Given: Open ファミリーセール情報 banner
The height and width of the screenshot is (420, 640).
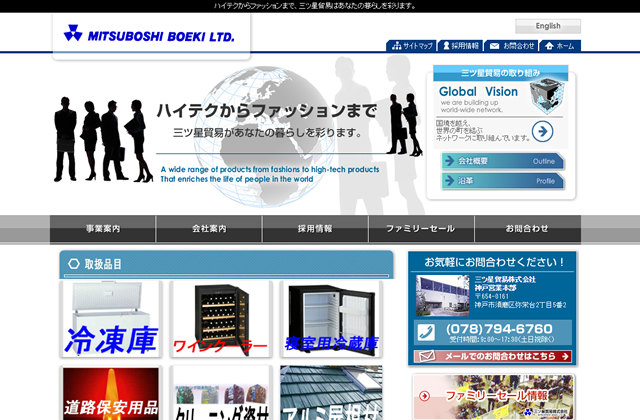Looking at the screenshot, I should 493,397.
